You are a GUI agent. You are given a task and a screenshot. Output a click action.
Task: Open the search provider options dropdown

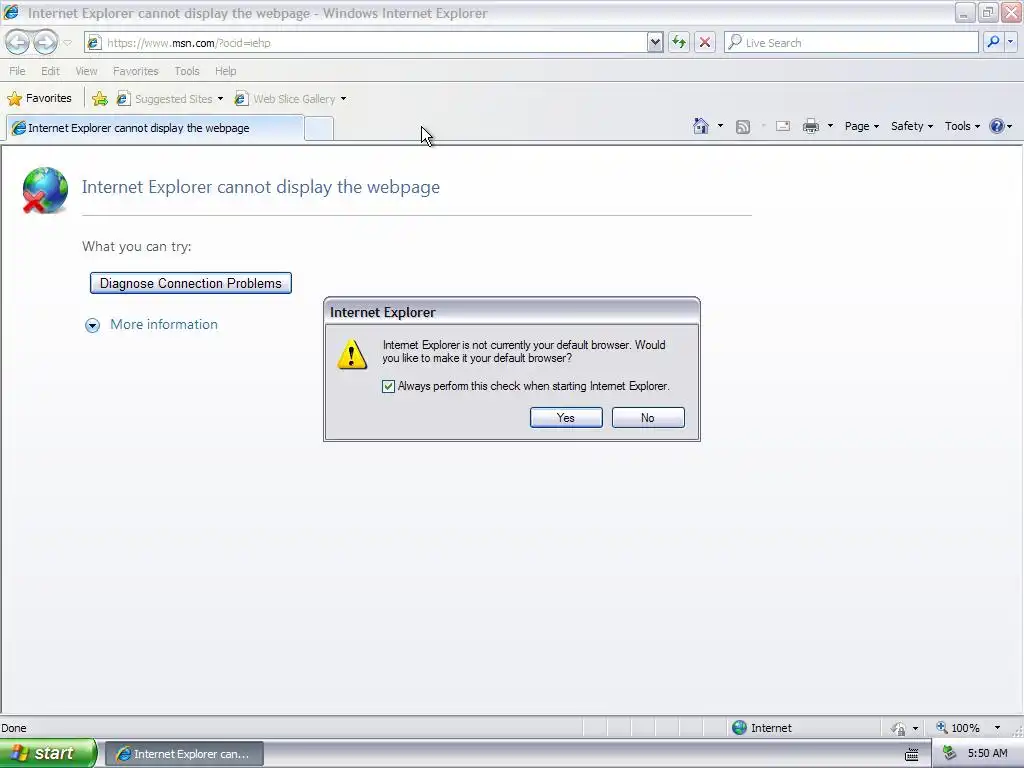(1010, 42)
